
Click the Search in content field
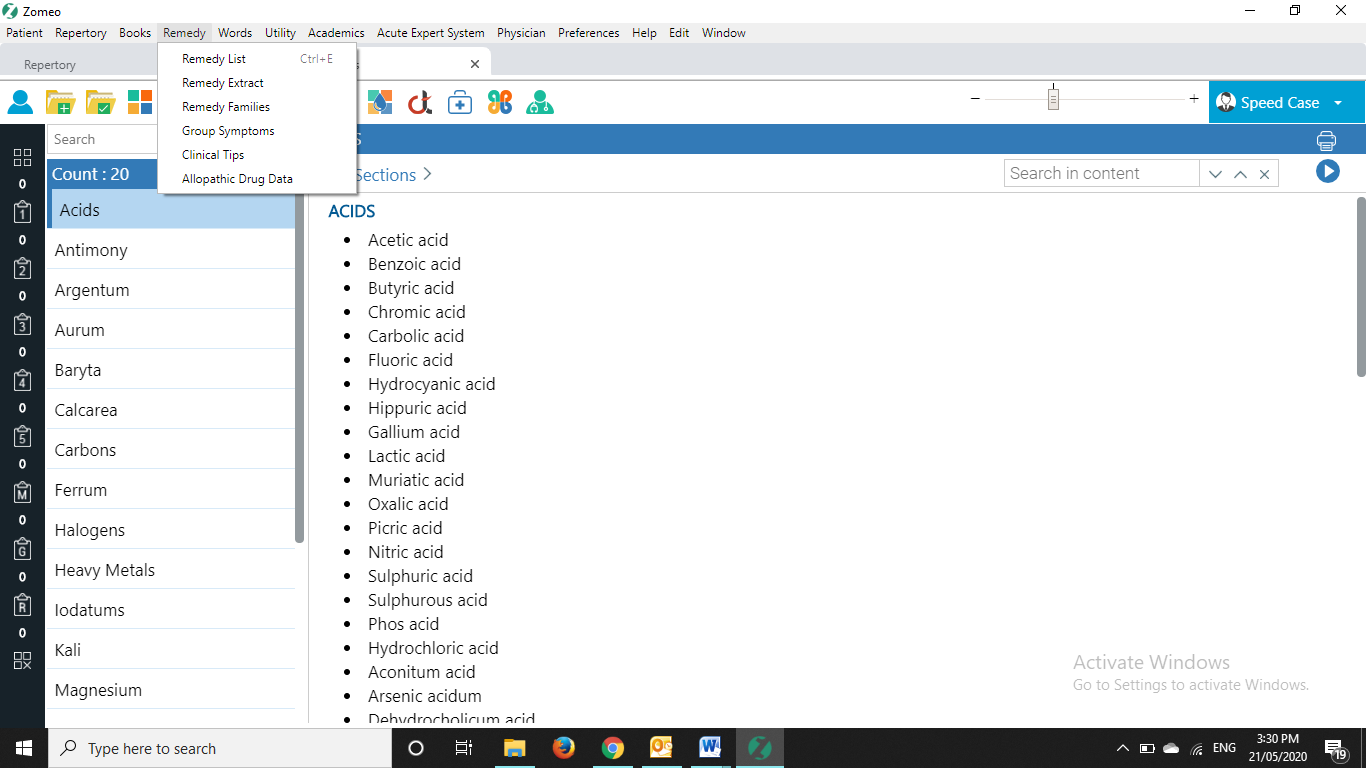point(1100,174)
